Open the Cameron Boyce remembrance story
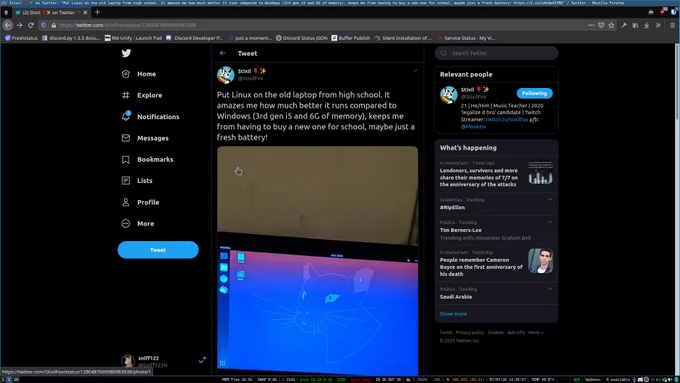The height and width of the screenshot is (383, 680). [496, 263]
